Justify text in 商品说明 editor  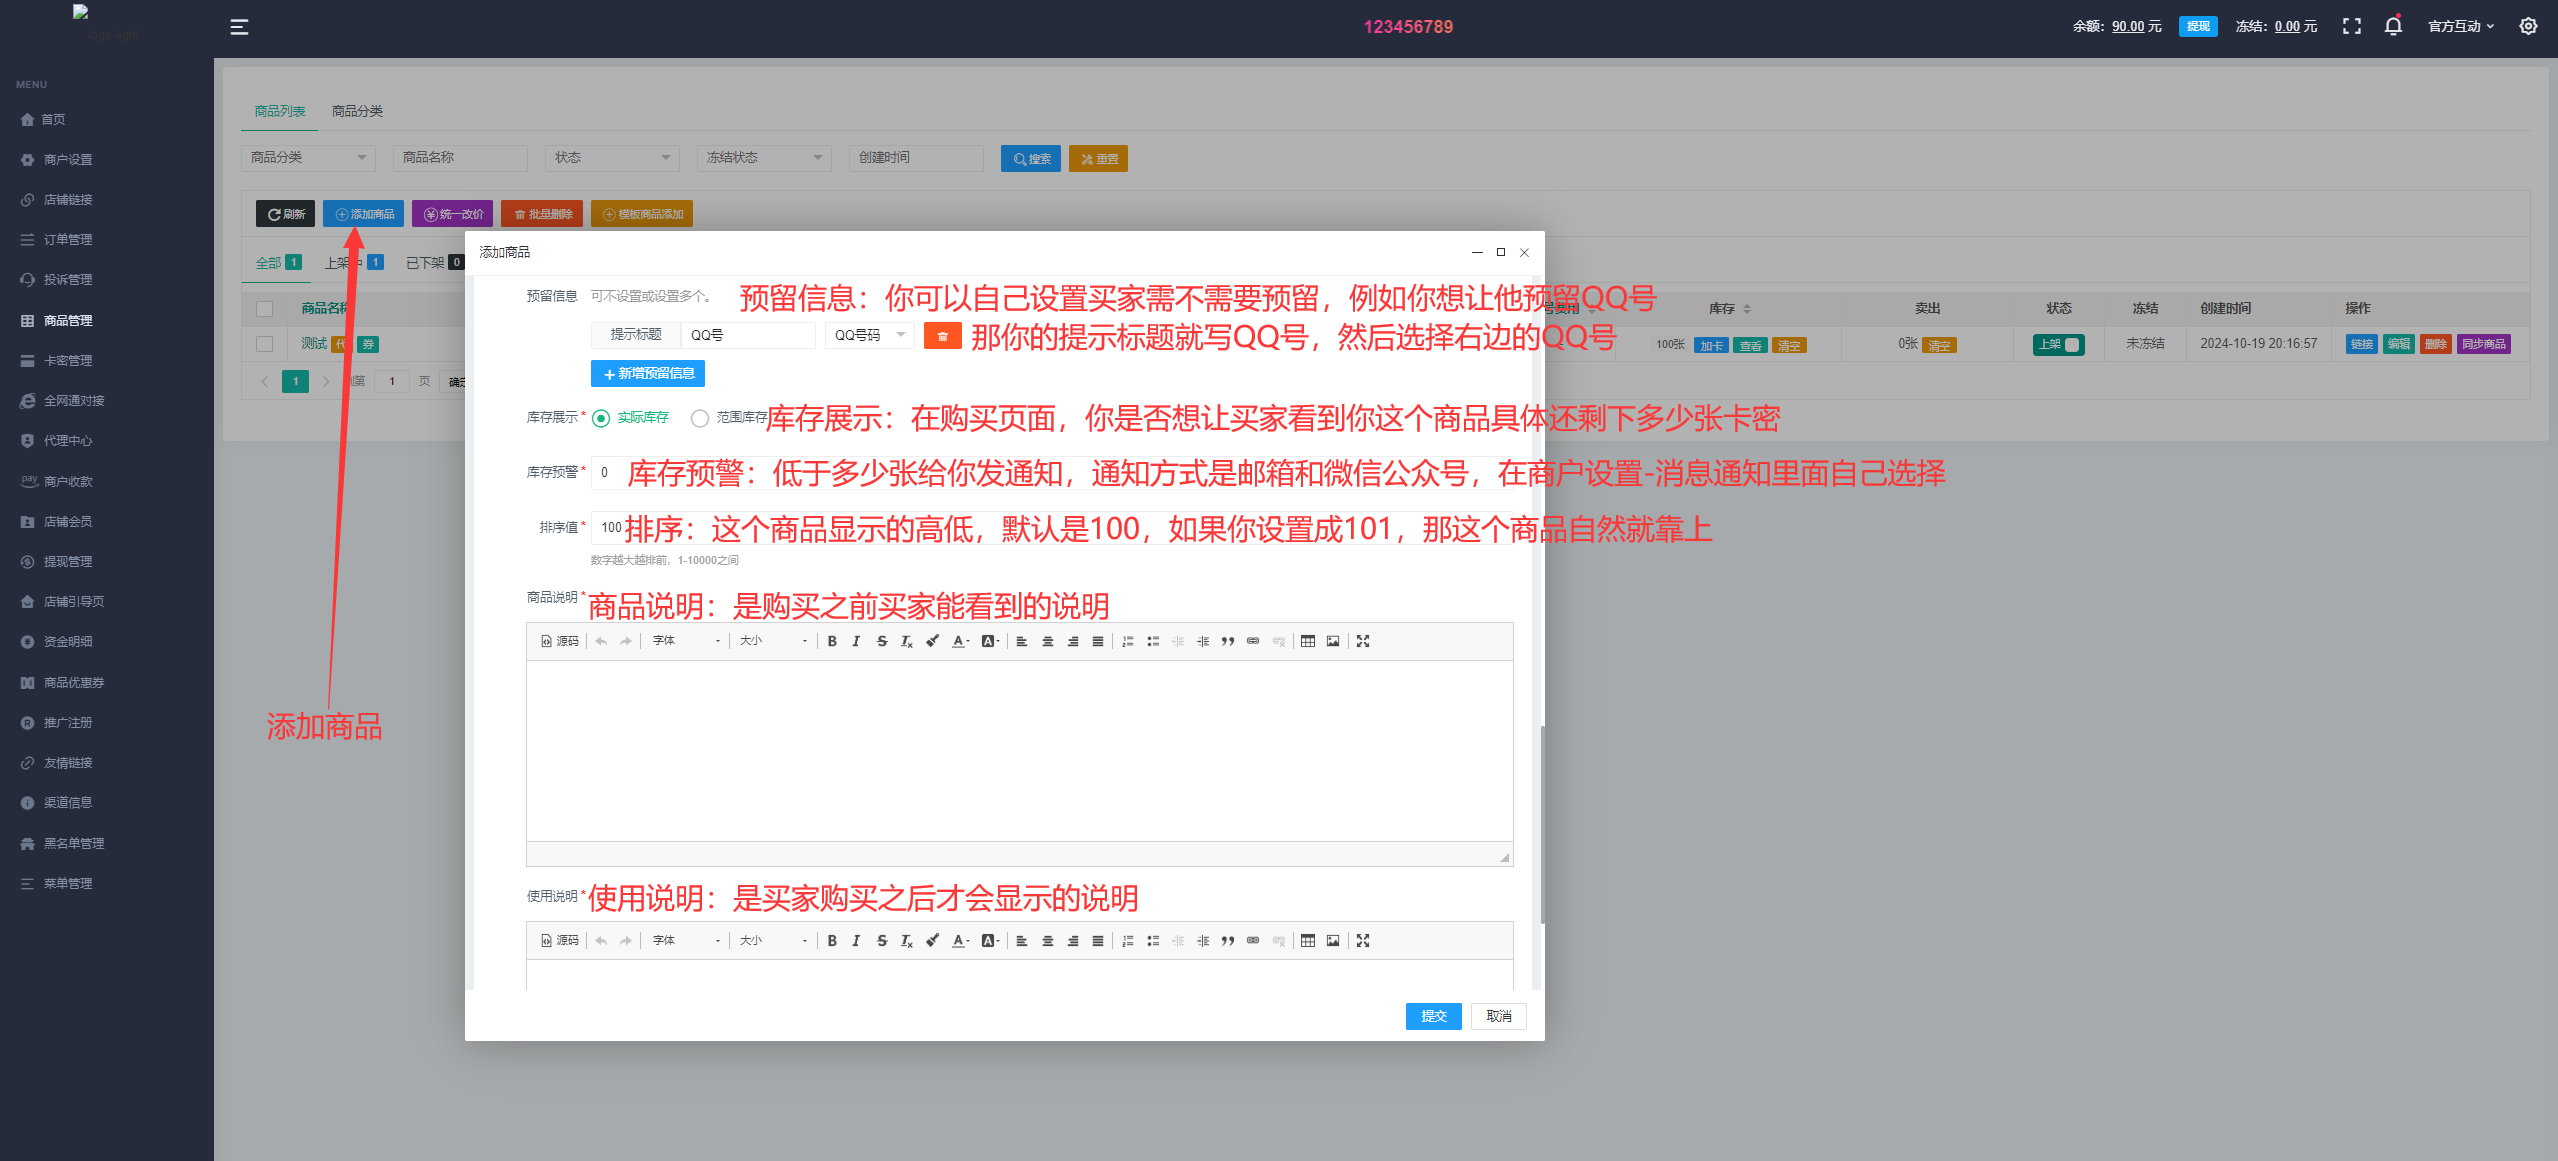[x=1098, y=641]
